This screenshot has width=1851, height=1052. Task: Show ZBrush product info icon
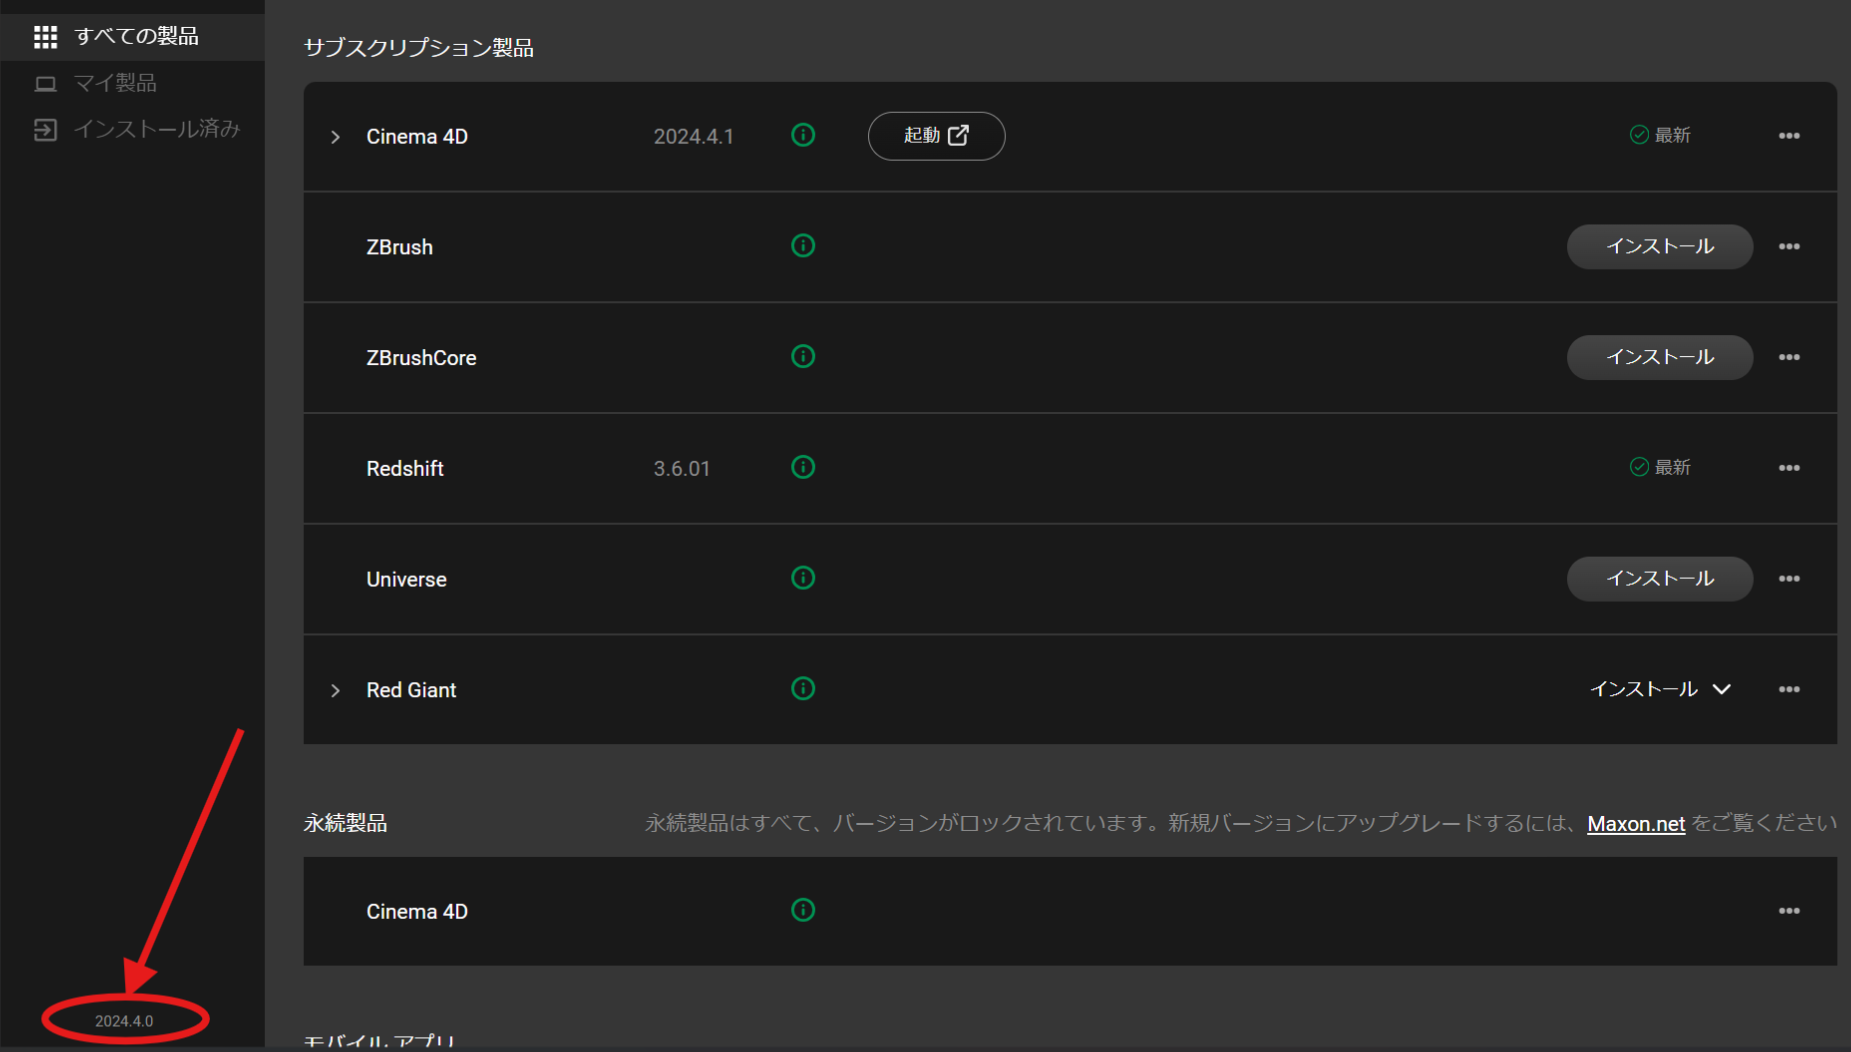(x=803, y=246)
